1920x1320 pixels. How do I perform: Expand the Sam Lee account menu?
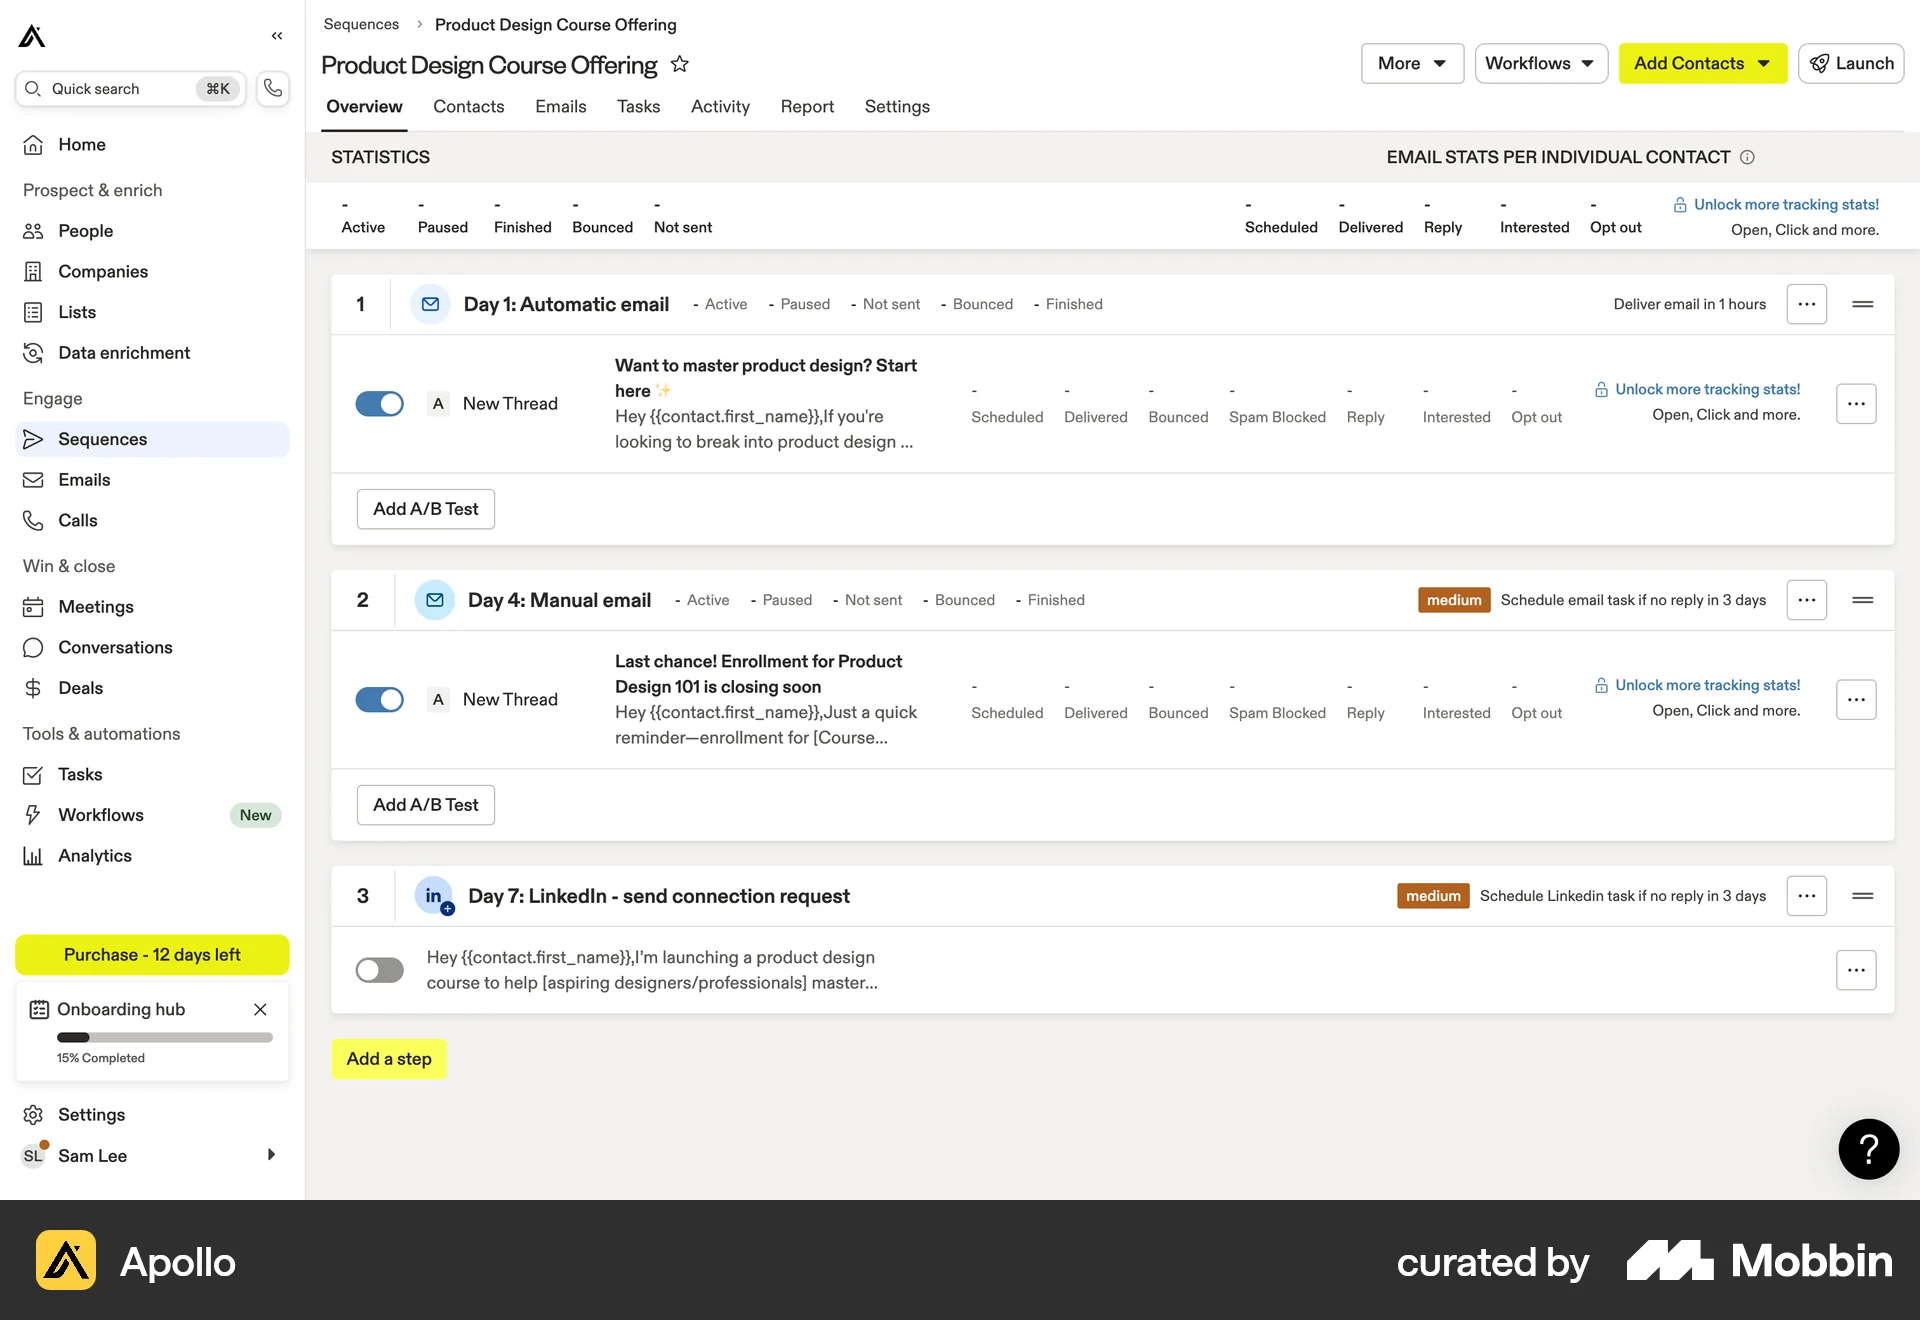click(270, 1155)
